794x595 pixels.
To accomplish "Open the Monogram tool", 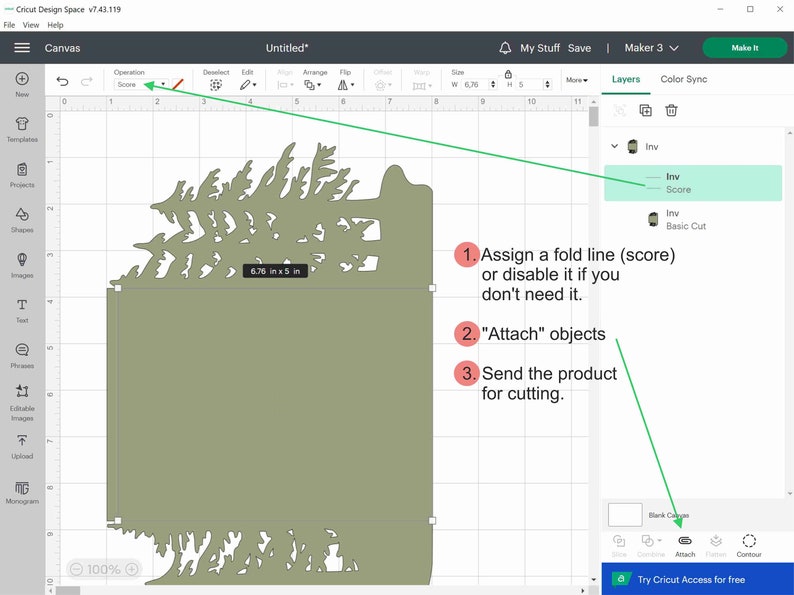I will pyautogui.click(x=22, y=492).
